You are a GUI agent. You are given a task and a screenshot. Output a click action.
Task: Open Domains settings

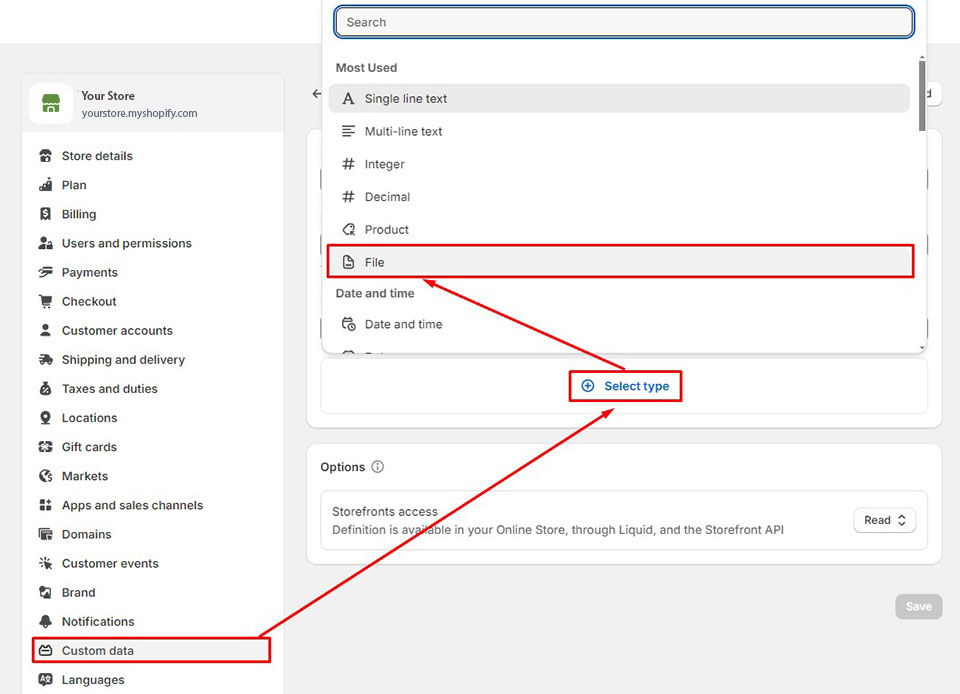(86, 534)
